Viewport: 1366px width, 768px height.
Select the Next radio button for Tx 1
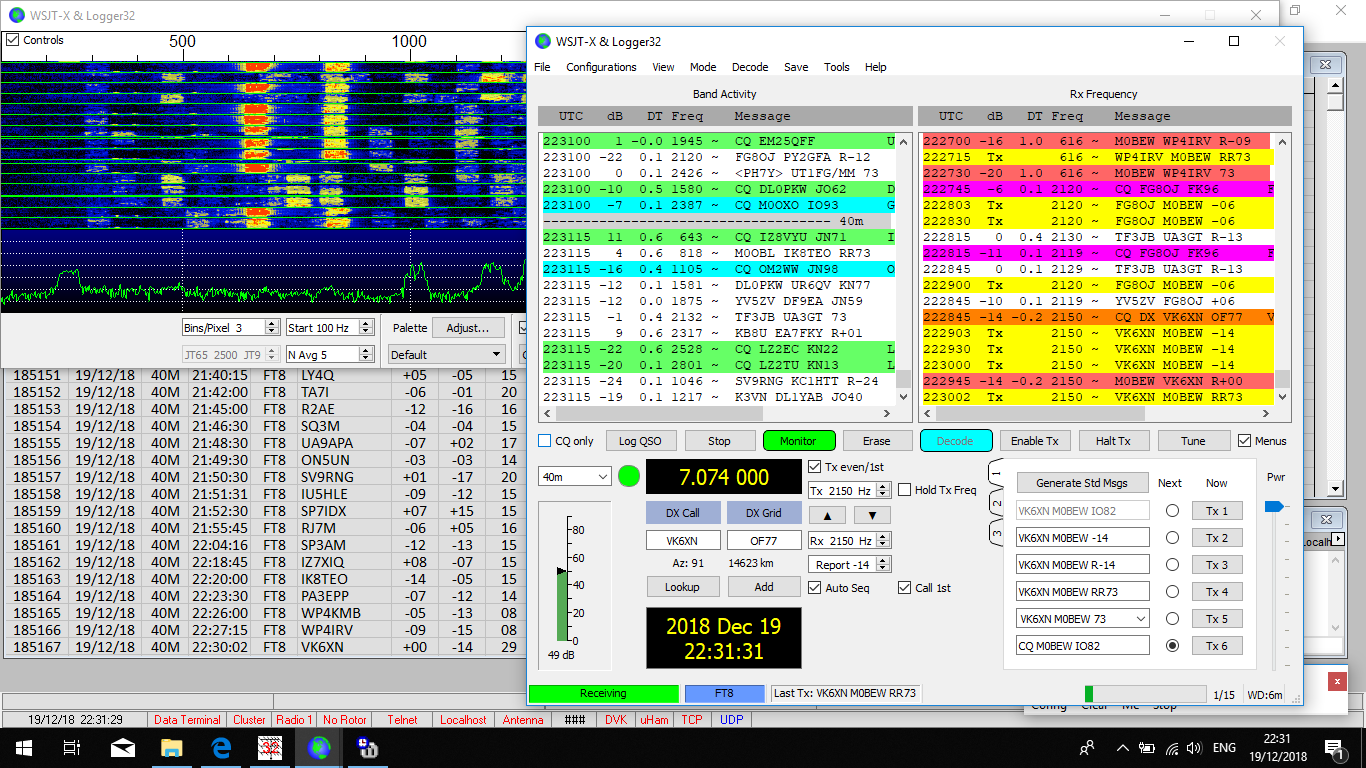point(1172,511)
